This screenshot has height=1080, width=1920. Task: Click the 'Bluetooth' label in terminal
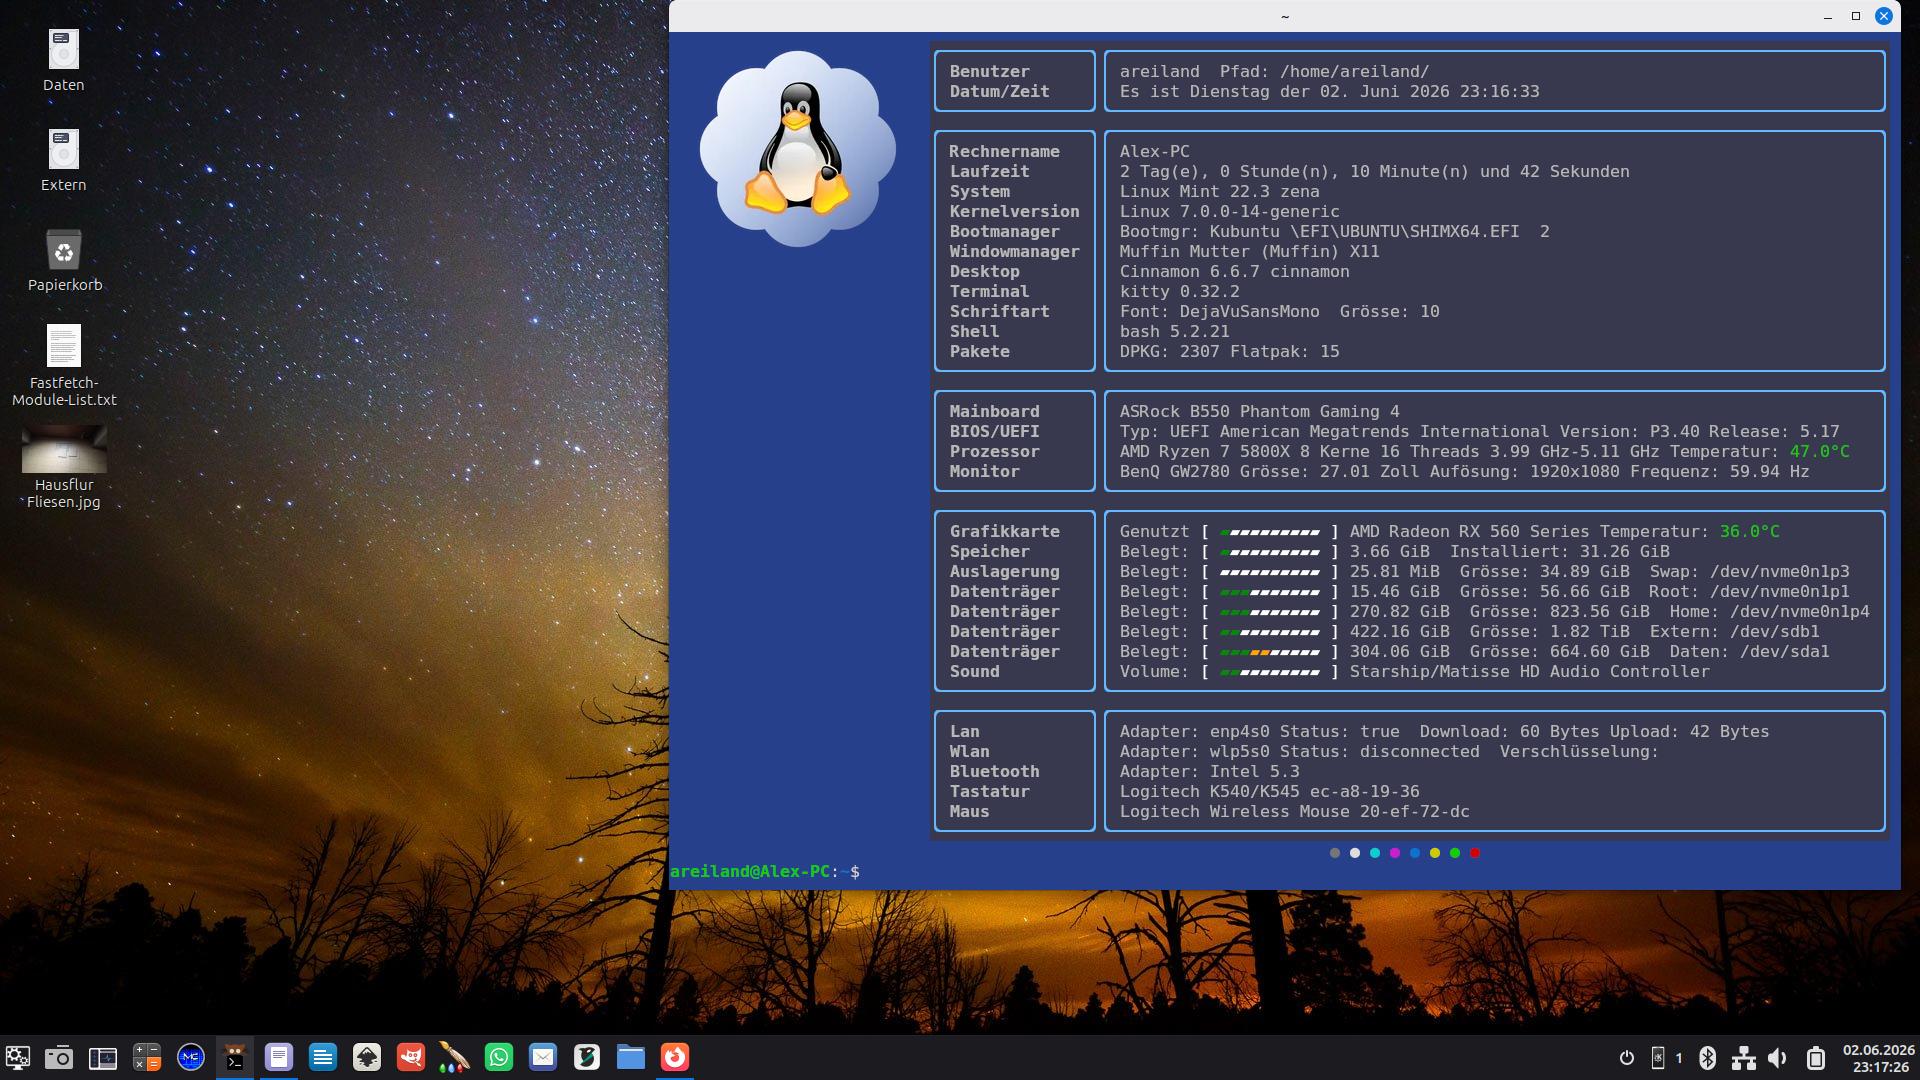pos(994,772)
